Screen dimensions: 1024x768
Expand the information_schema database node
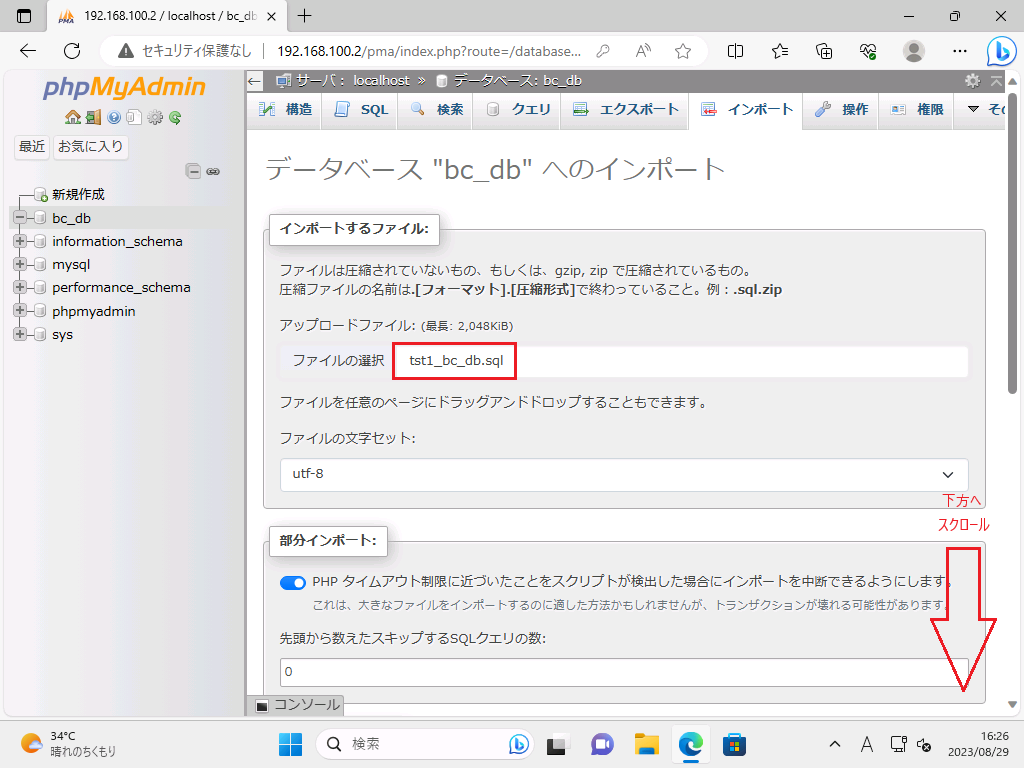click(20, 241)
